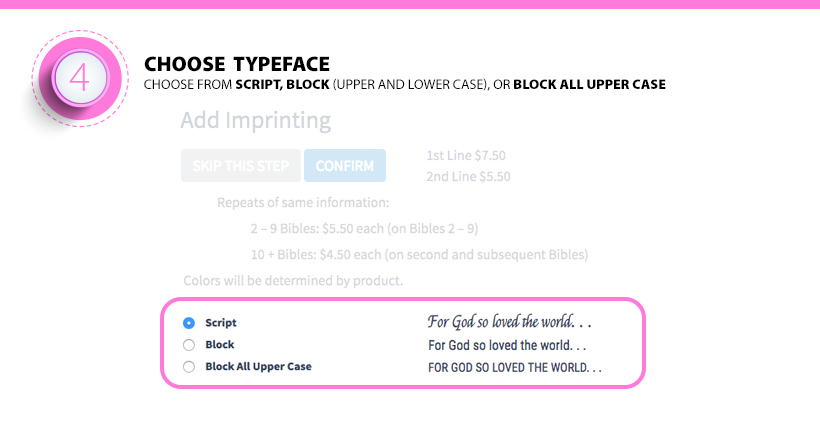This screenshot has height=440, width=820.
Task: Click the 2nd Line $5.50 price text
Action: pos(468,176)
